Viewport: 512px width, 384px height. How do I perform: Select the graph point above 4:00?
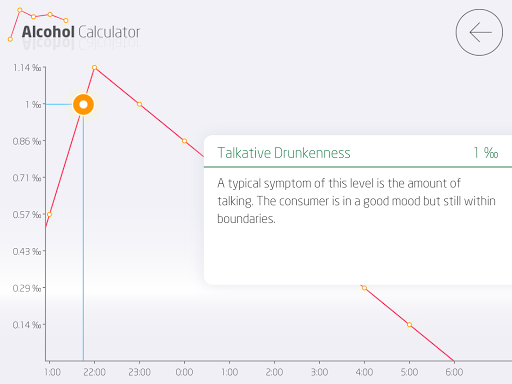(364, 288)
